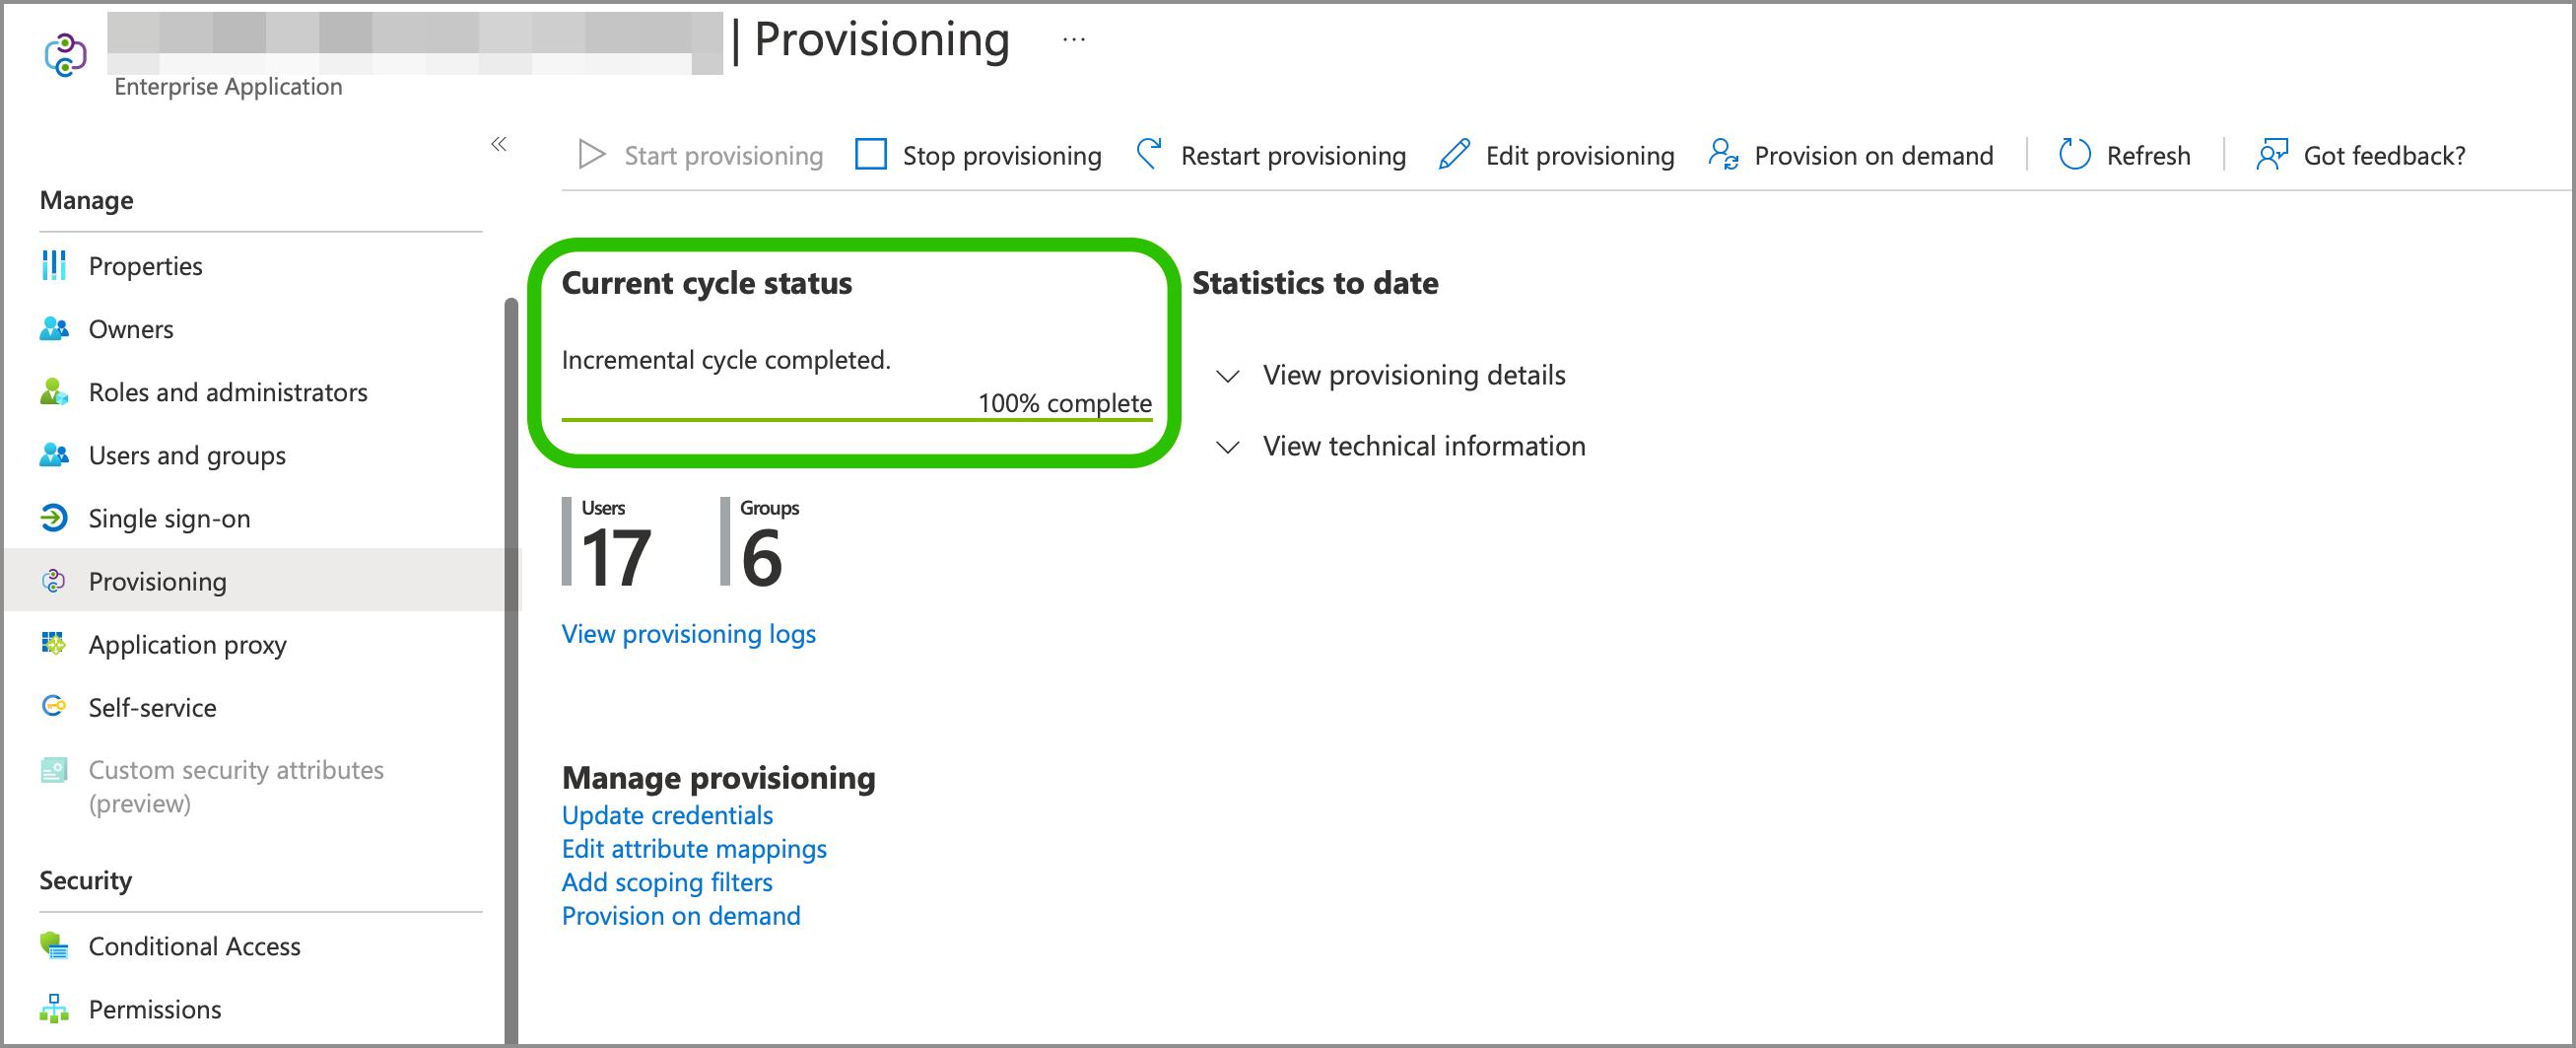Screen dimensions: 2576x1048
Task: Open the ellipsis menu beside Provisioning title
Action: [x=1074, y=40]
